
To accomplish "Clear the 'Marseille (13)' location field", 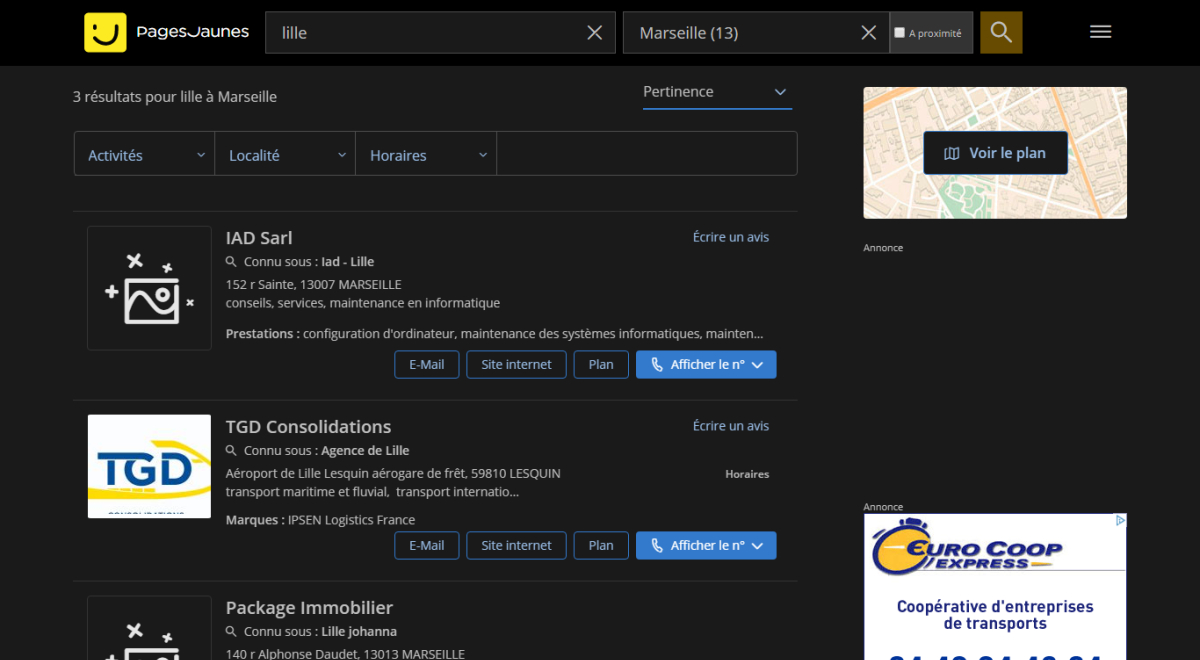I will [869, 33].
